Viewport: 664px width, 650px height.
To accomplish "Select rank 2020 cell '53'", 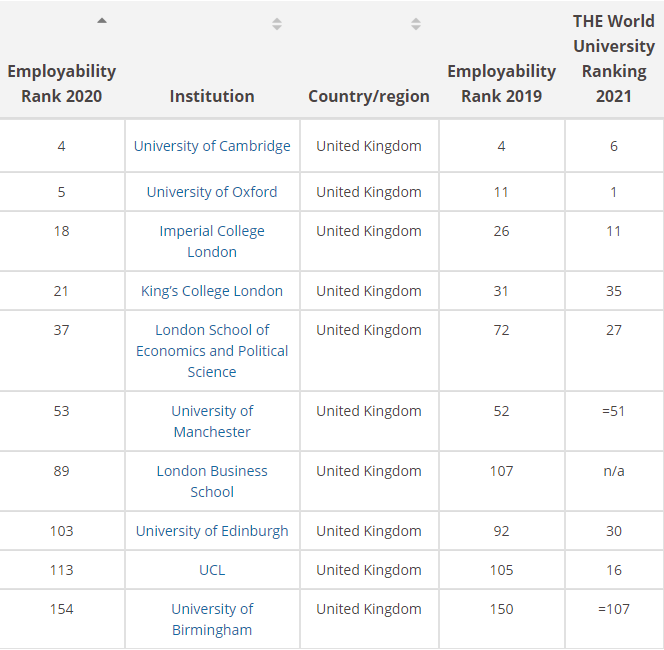I will click(61, 411).
